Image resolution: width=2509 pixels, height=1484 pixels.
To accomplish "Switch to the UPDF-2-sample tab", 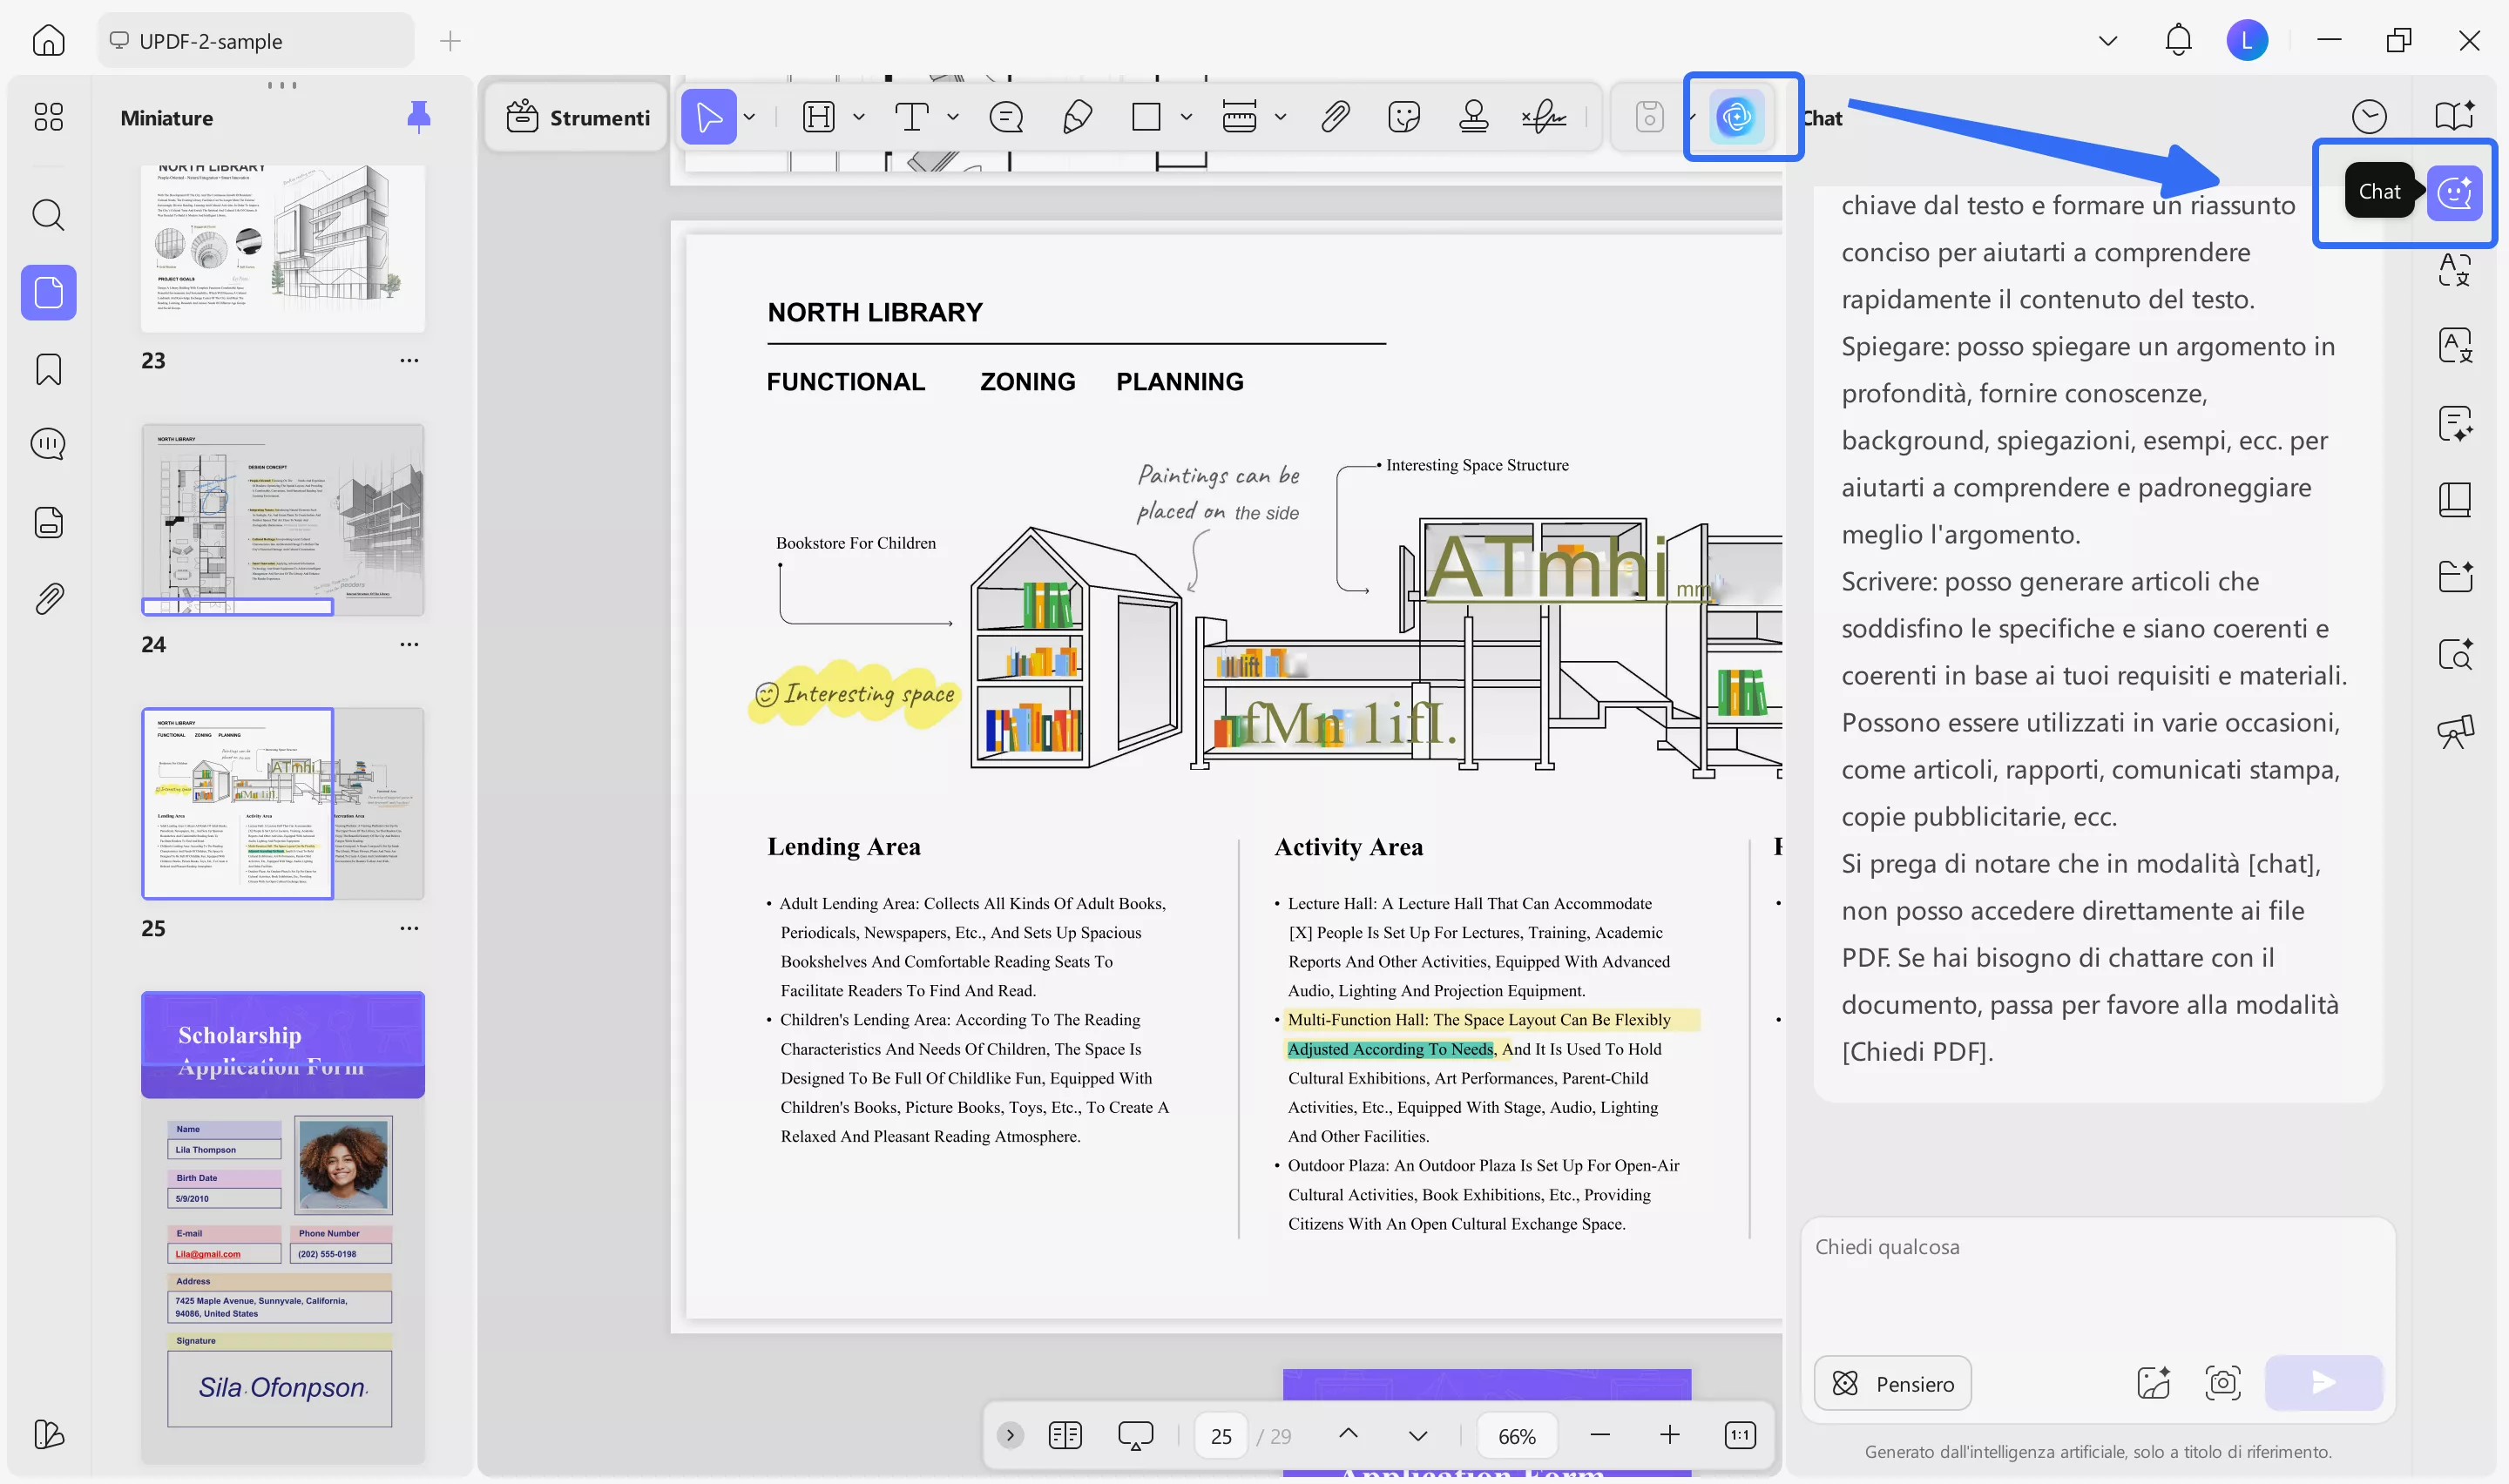I will click(255, 41).
